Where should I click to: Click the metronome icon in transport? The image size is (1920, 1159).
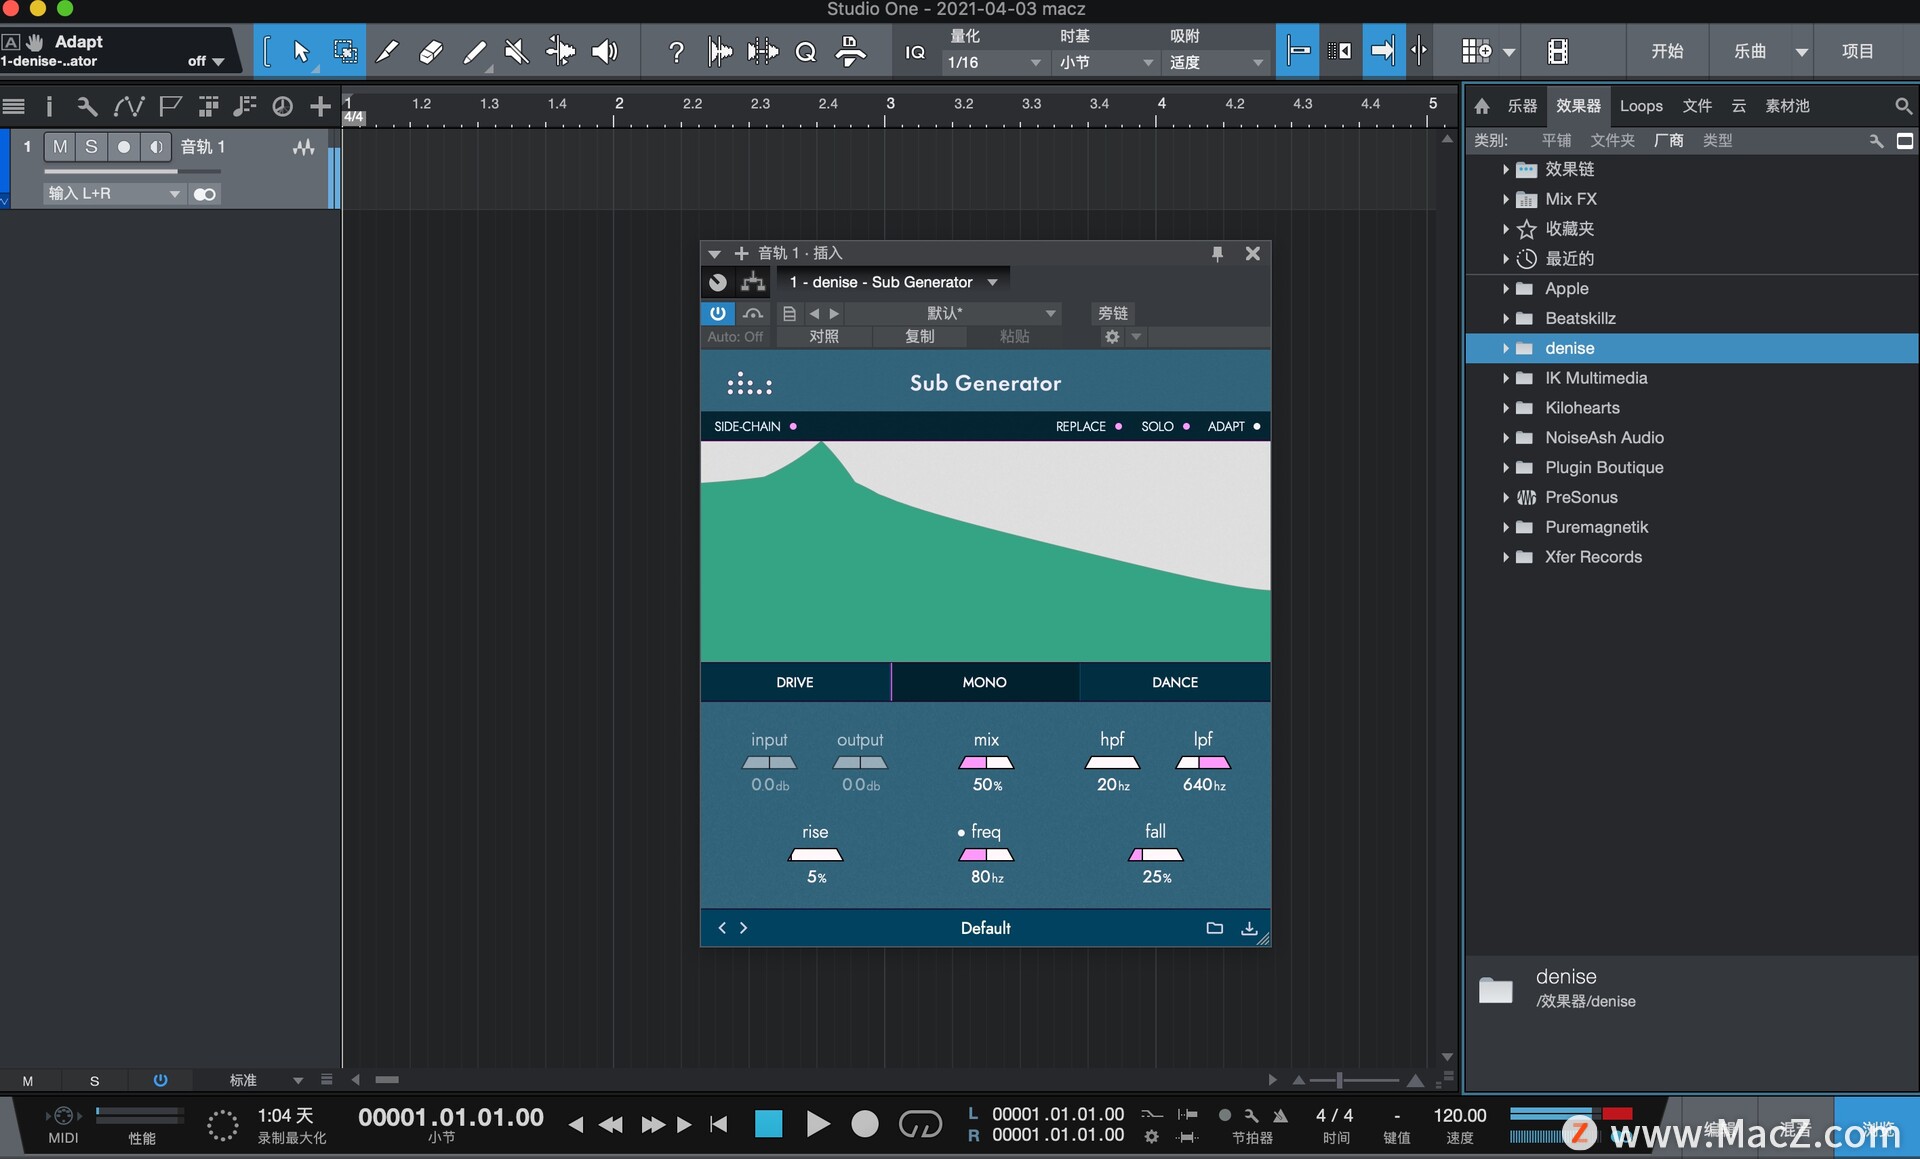tap(1280, 1115)
